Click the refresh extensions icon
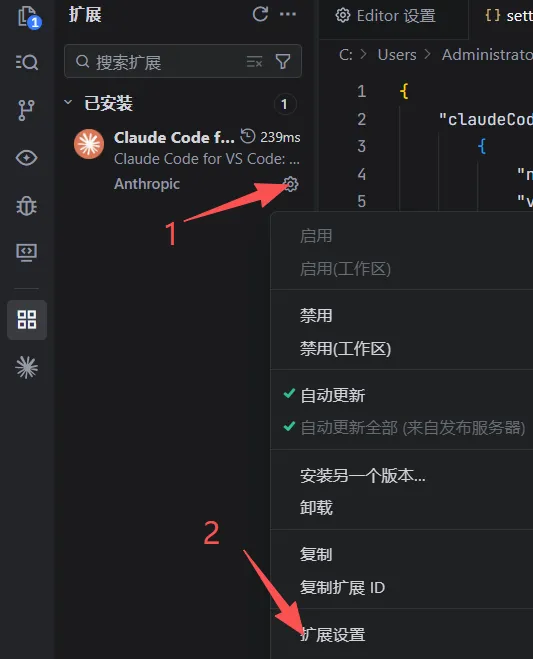This screenshot has height=659, width=533. tap(260, 14)
